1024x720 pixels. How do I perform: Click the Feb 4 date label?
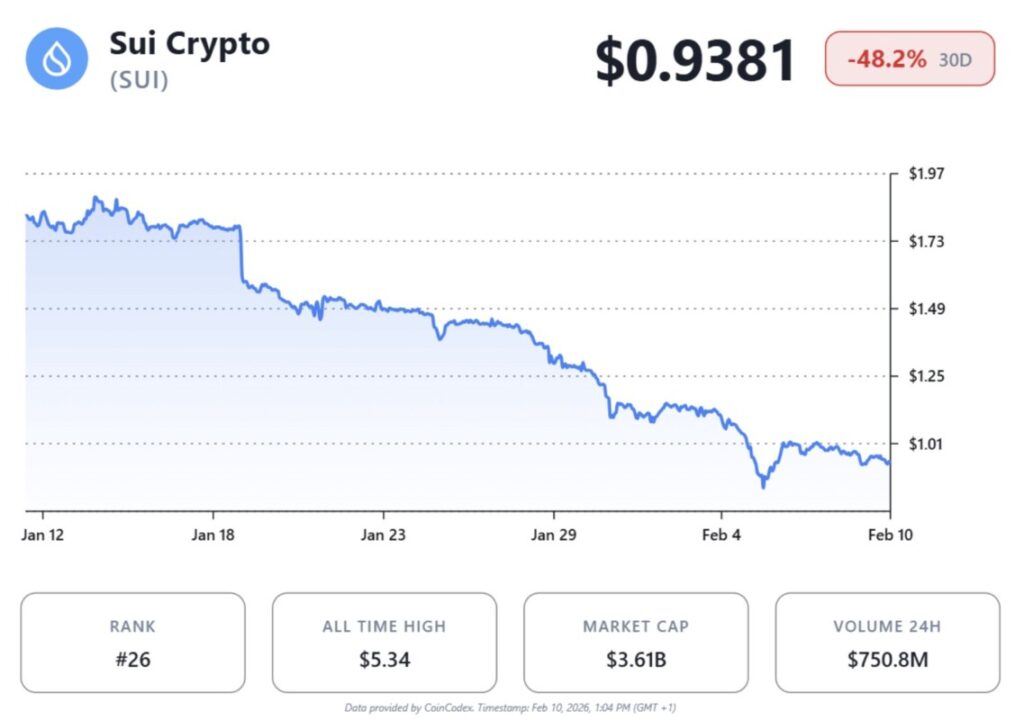pos(721,535)
